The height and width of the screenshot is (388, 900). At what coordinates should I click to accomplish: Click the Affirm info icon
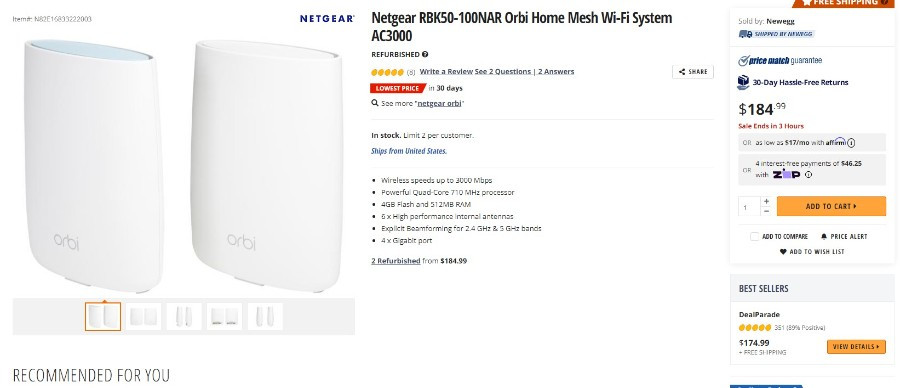(851, 143)
